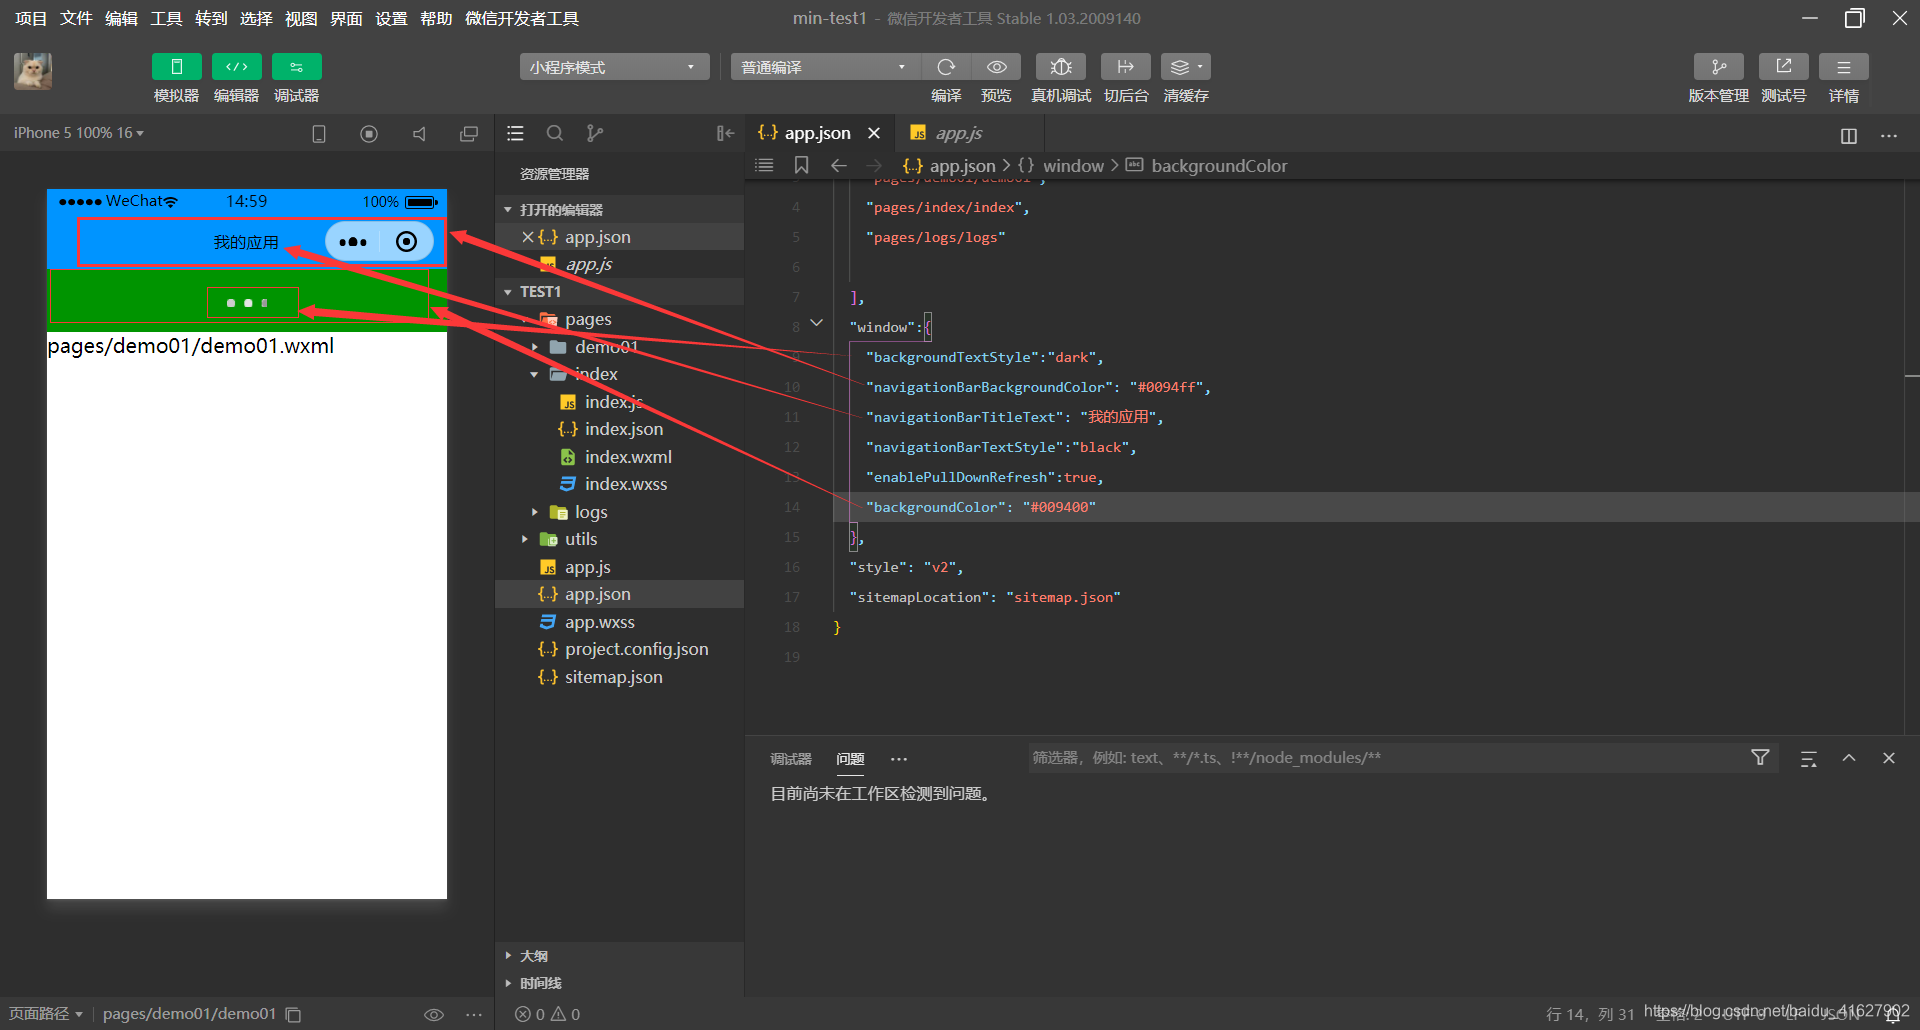Open the 工具 menu
Image resolution: width=1920 pixels, height=1030 pixels.
coord(166,18)
